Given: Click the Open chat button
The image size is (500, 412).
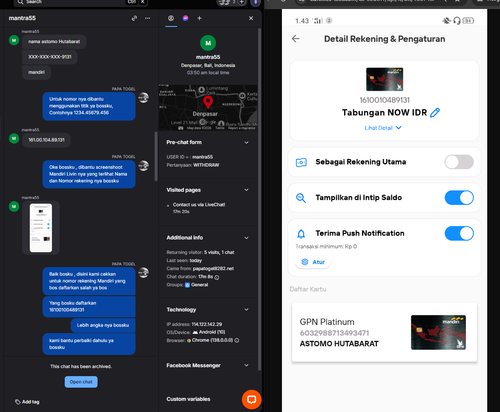Looking at the screenshot, I should (81, 382).
